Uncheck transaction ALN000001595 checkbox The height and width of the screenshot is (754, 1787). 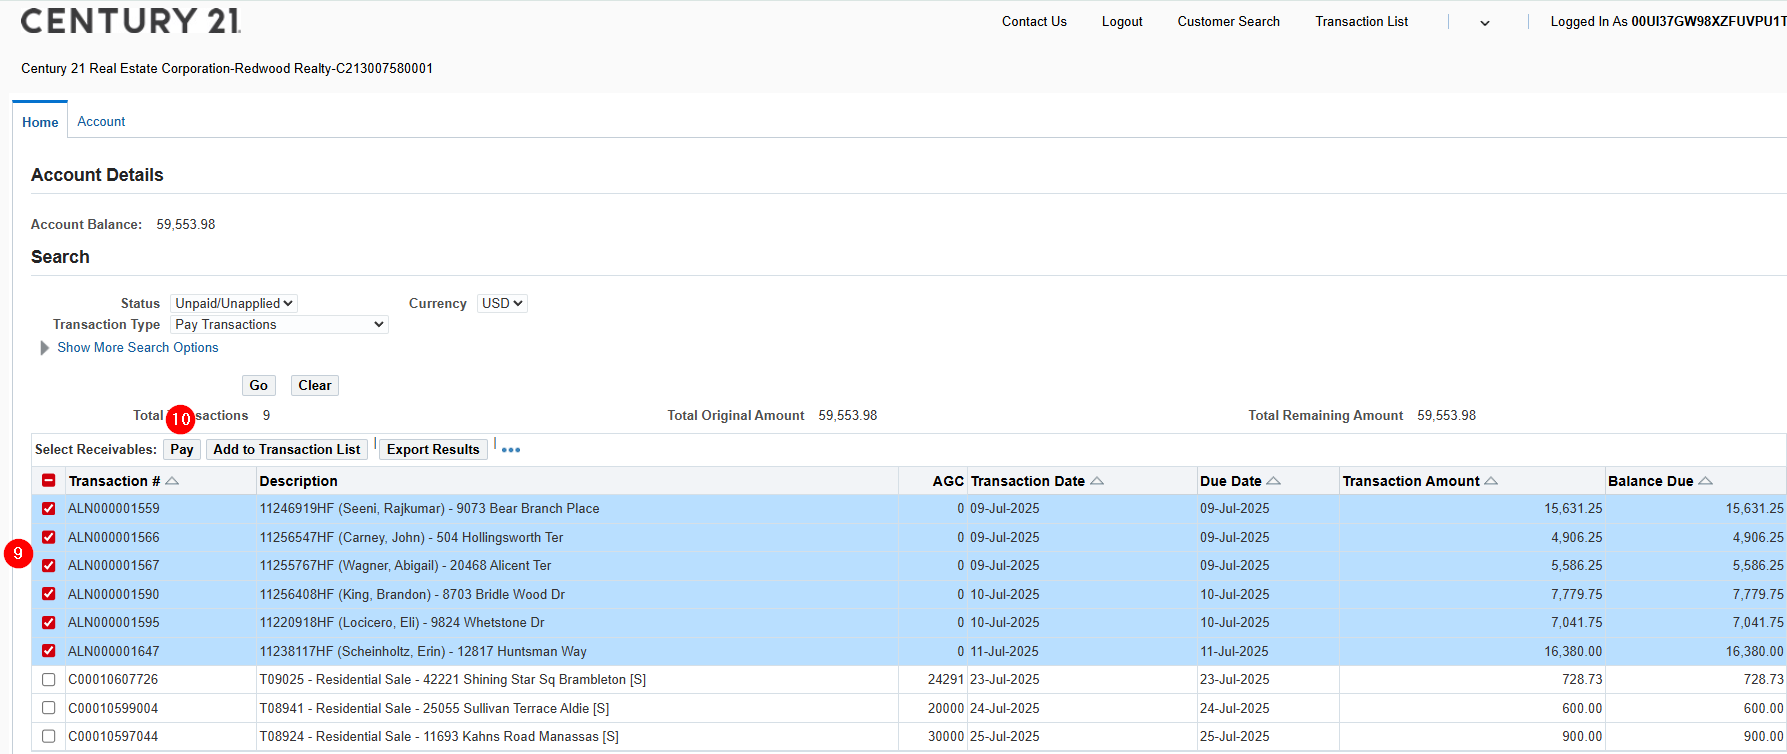click(x=48, y=623)
